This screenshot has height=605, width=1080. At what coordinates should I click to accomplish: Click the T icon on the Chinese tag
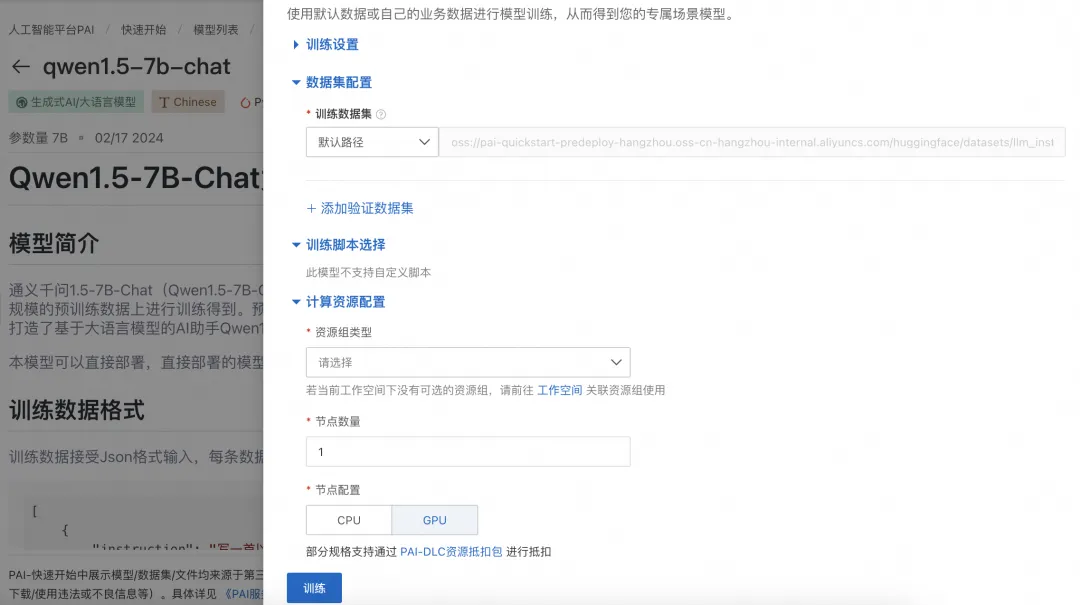click(164, 102)
